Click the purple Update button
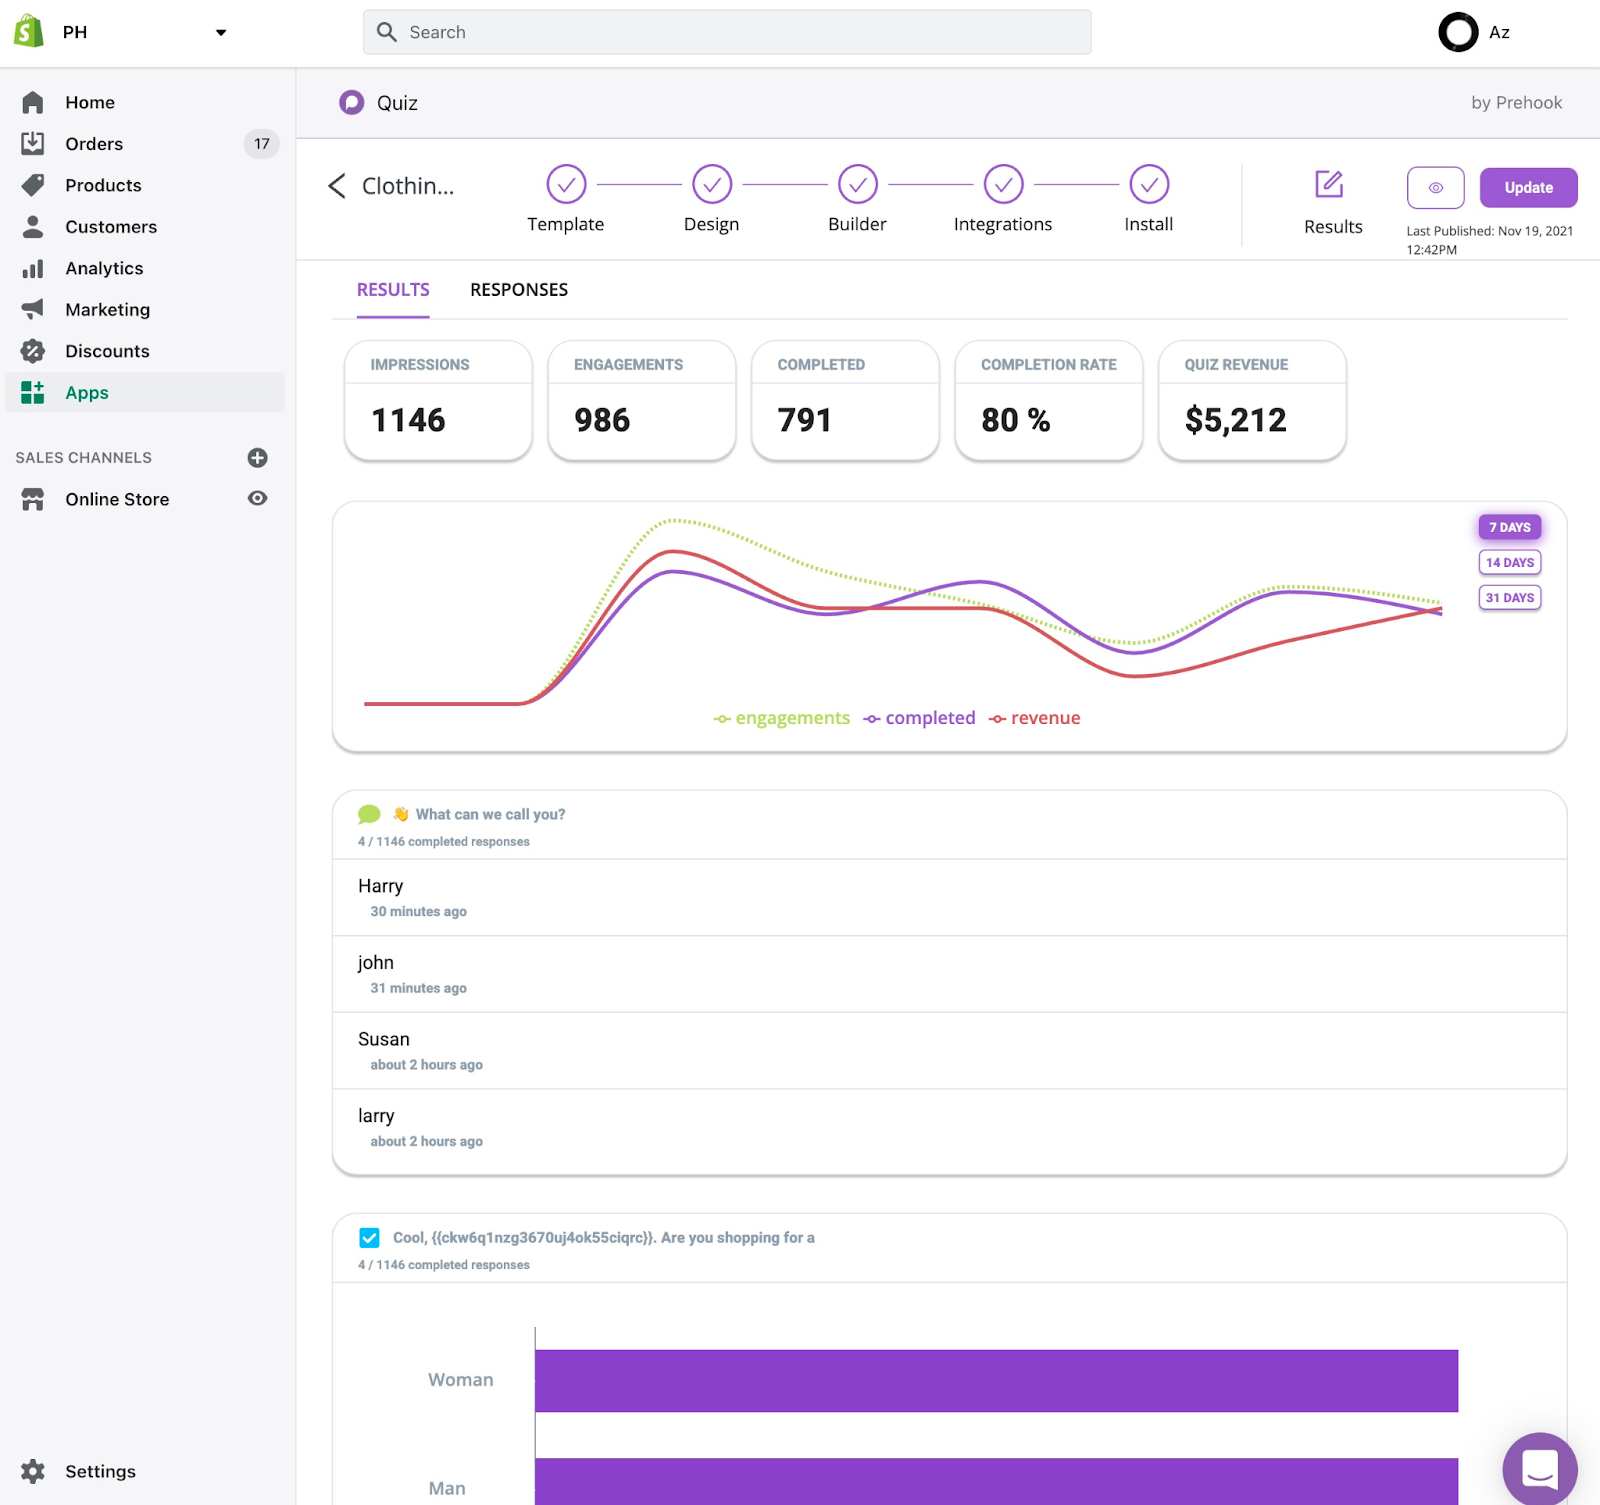1600x1505 pixels. pos(1529,187)
